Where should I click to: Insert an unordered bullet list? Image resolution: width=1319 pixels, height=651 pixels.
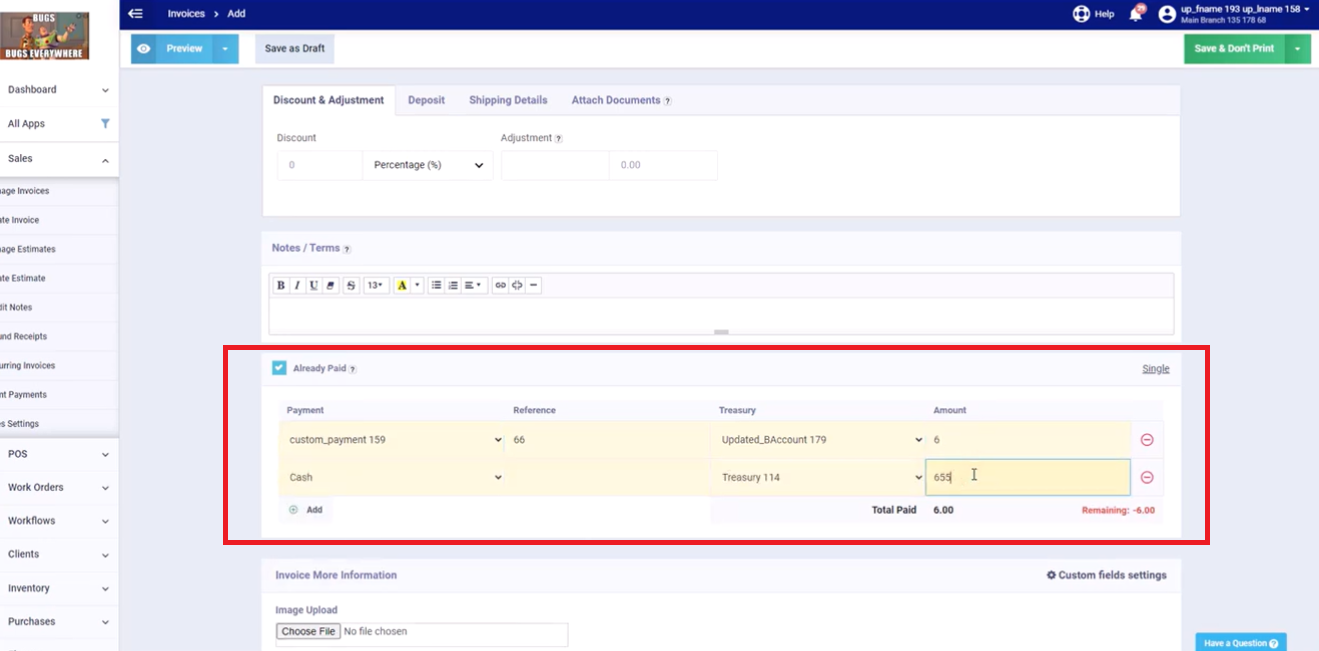[436, 285]
